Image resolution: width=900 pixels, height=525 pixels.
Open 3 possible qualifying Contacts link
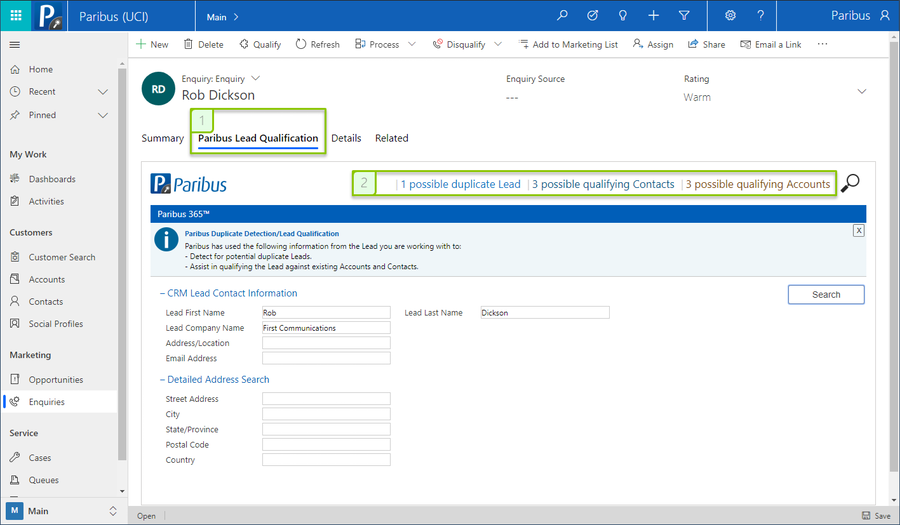tap(603, 184)
